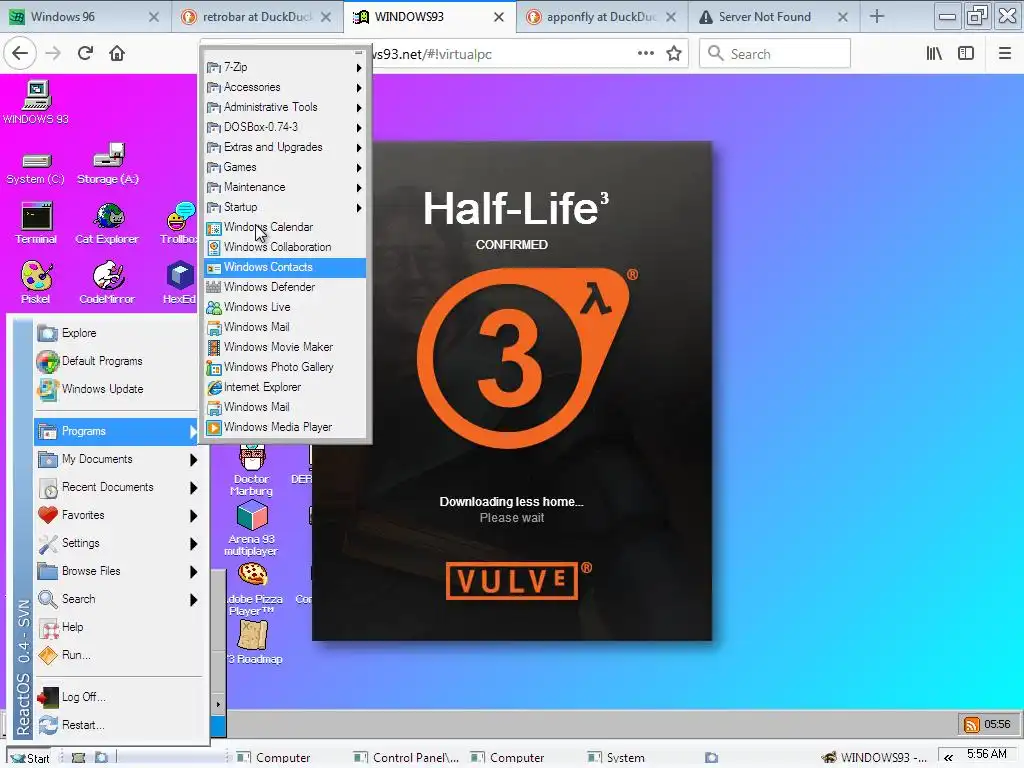This screenshot has width=1024, height=768.
Task: Click Explore in Start menu
Action: click(116, 333)
